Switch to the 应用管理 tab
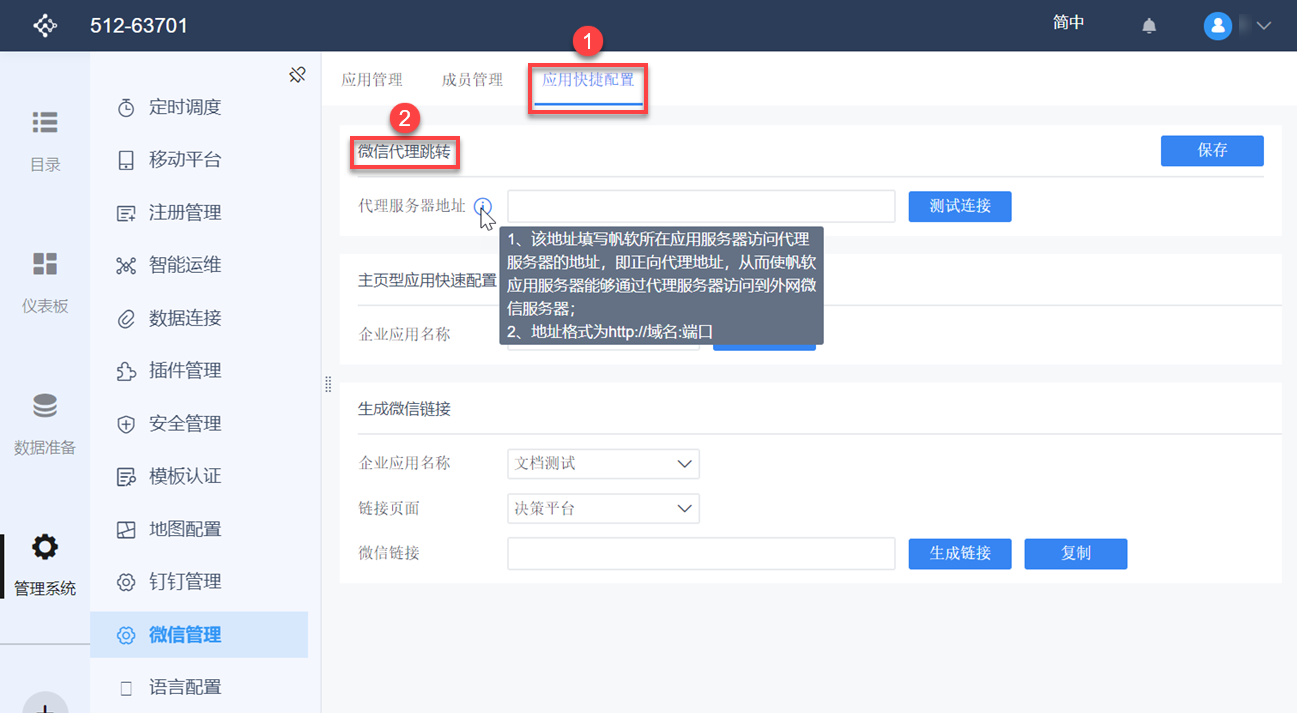Image resolution: width=1297 pixels, height=713 pixels. (372, 80)
